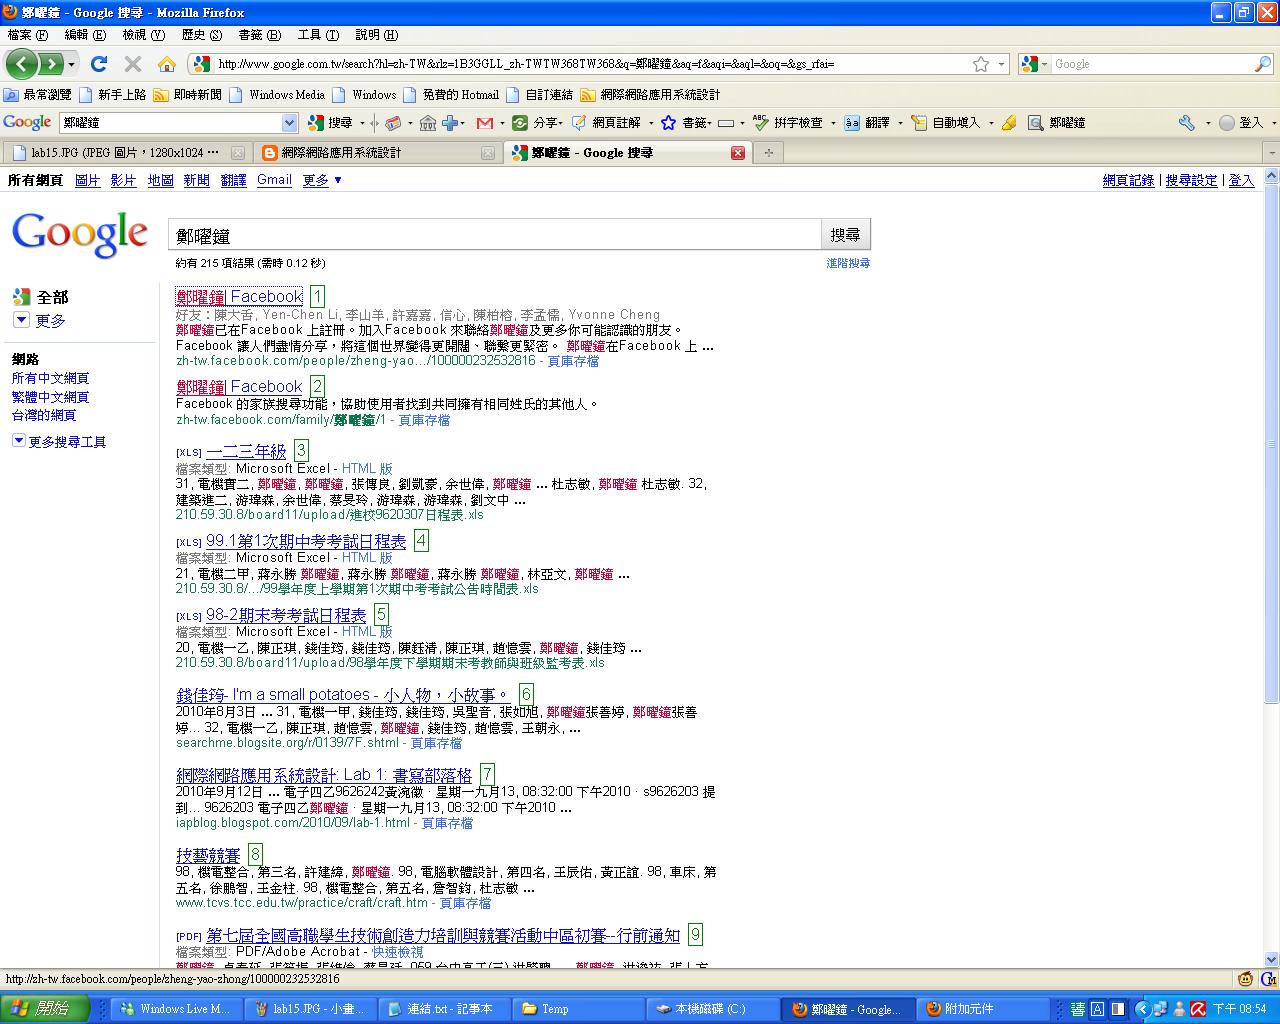
Task: Reload the current page
Action: [99, 64]
